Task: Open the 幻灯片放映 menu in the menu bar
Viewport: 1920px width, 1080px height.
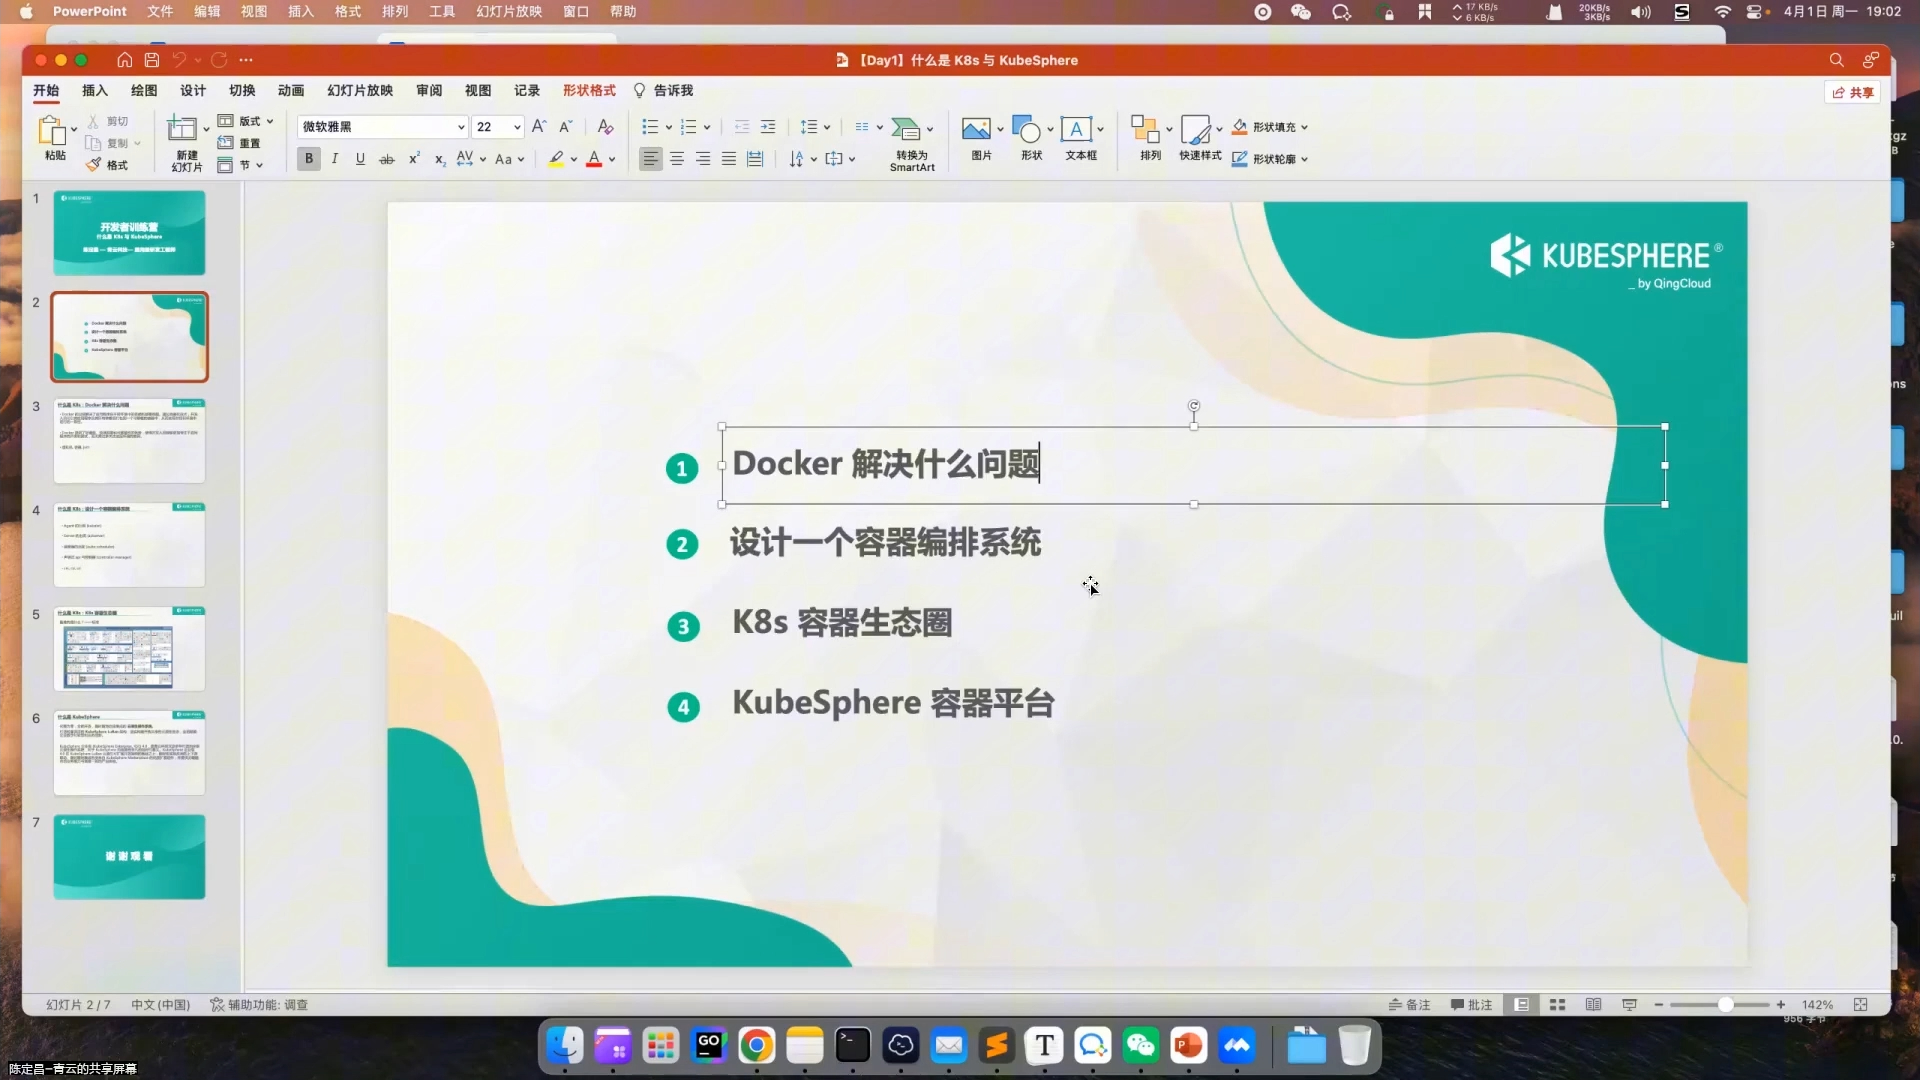Action: (x=509, y=11)
